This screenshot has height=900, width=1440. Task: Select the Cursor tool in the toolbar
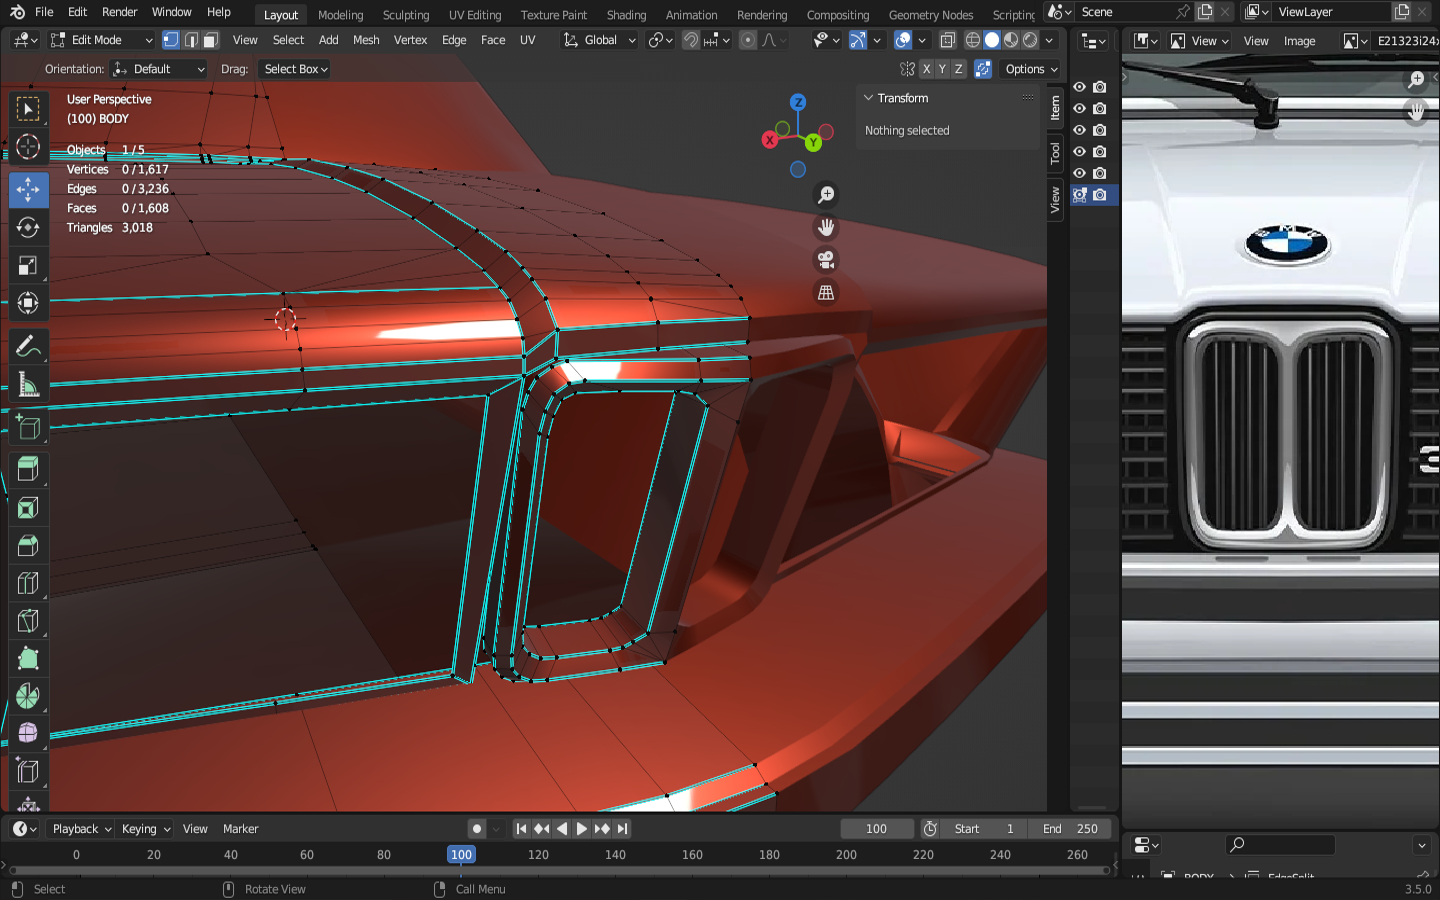click(28, 147)
